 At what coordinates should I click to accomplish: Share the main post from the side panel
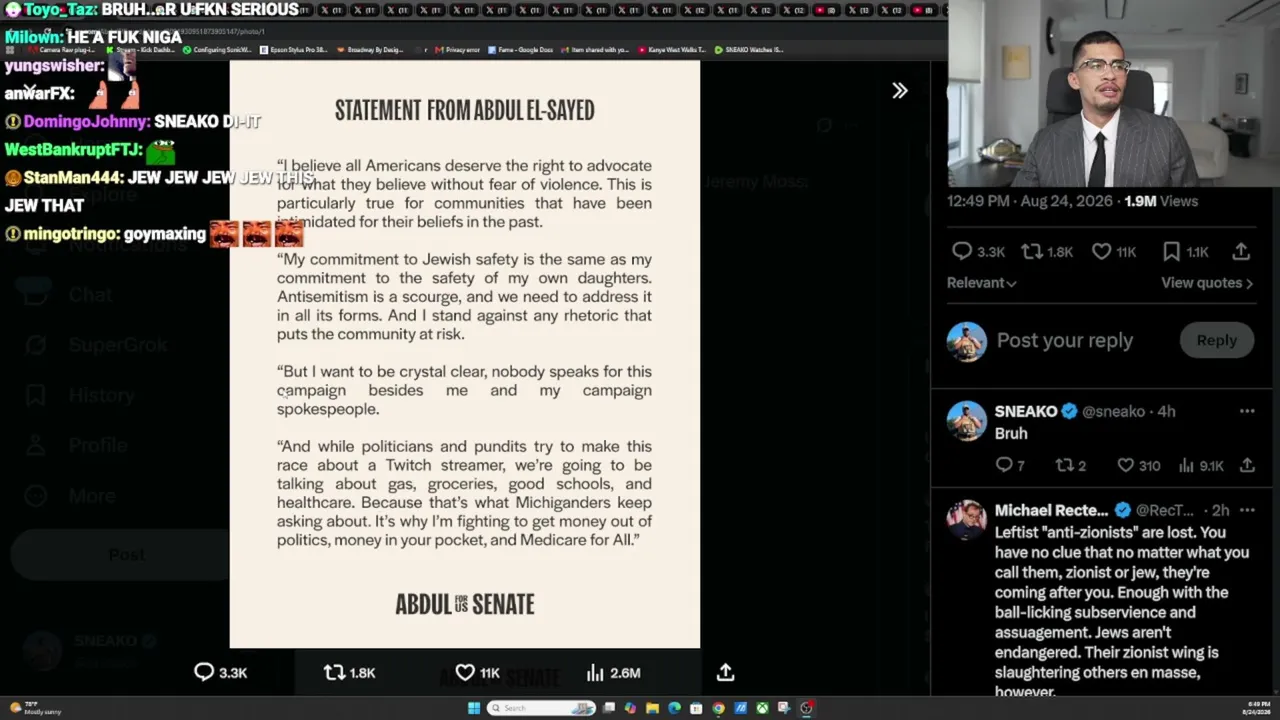(x=1241, y=252)
